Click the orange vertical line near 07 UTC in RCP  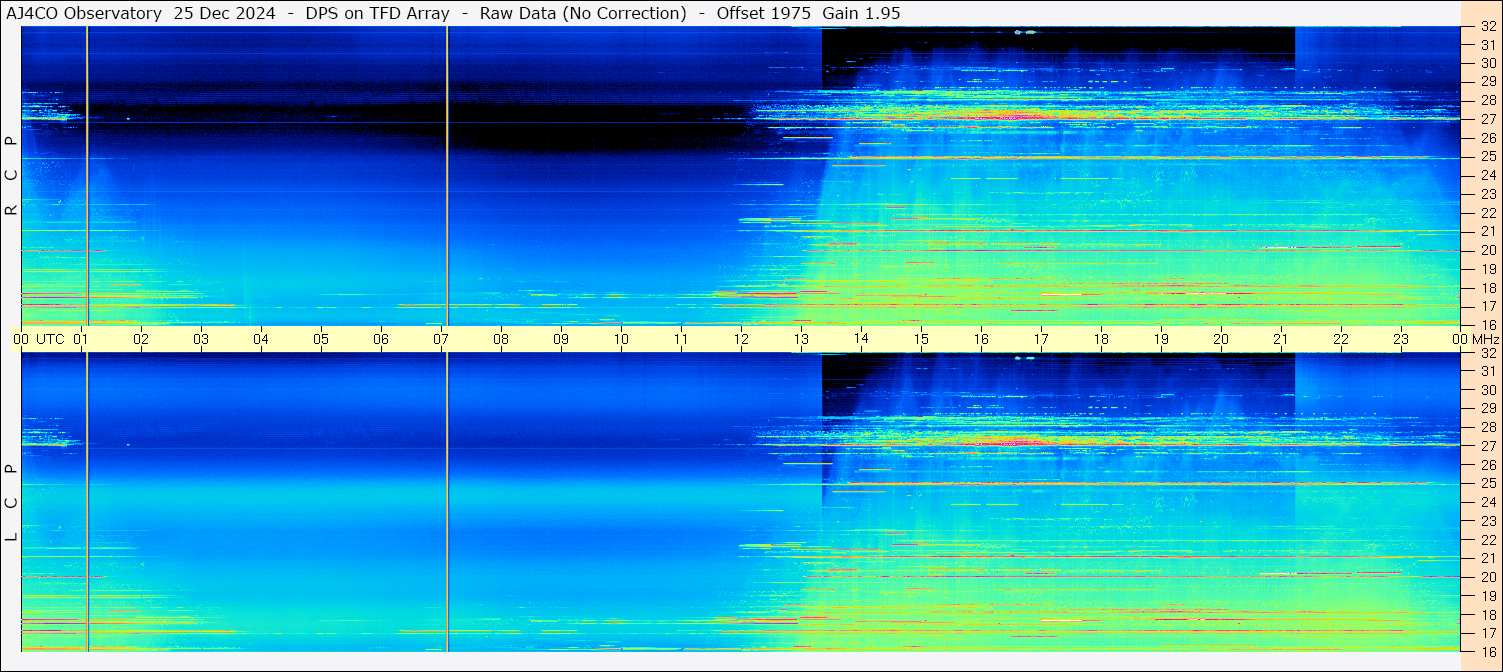point(447,176)
